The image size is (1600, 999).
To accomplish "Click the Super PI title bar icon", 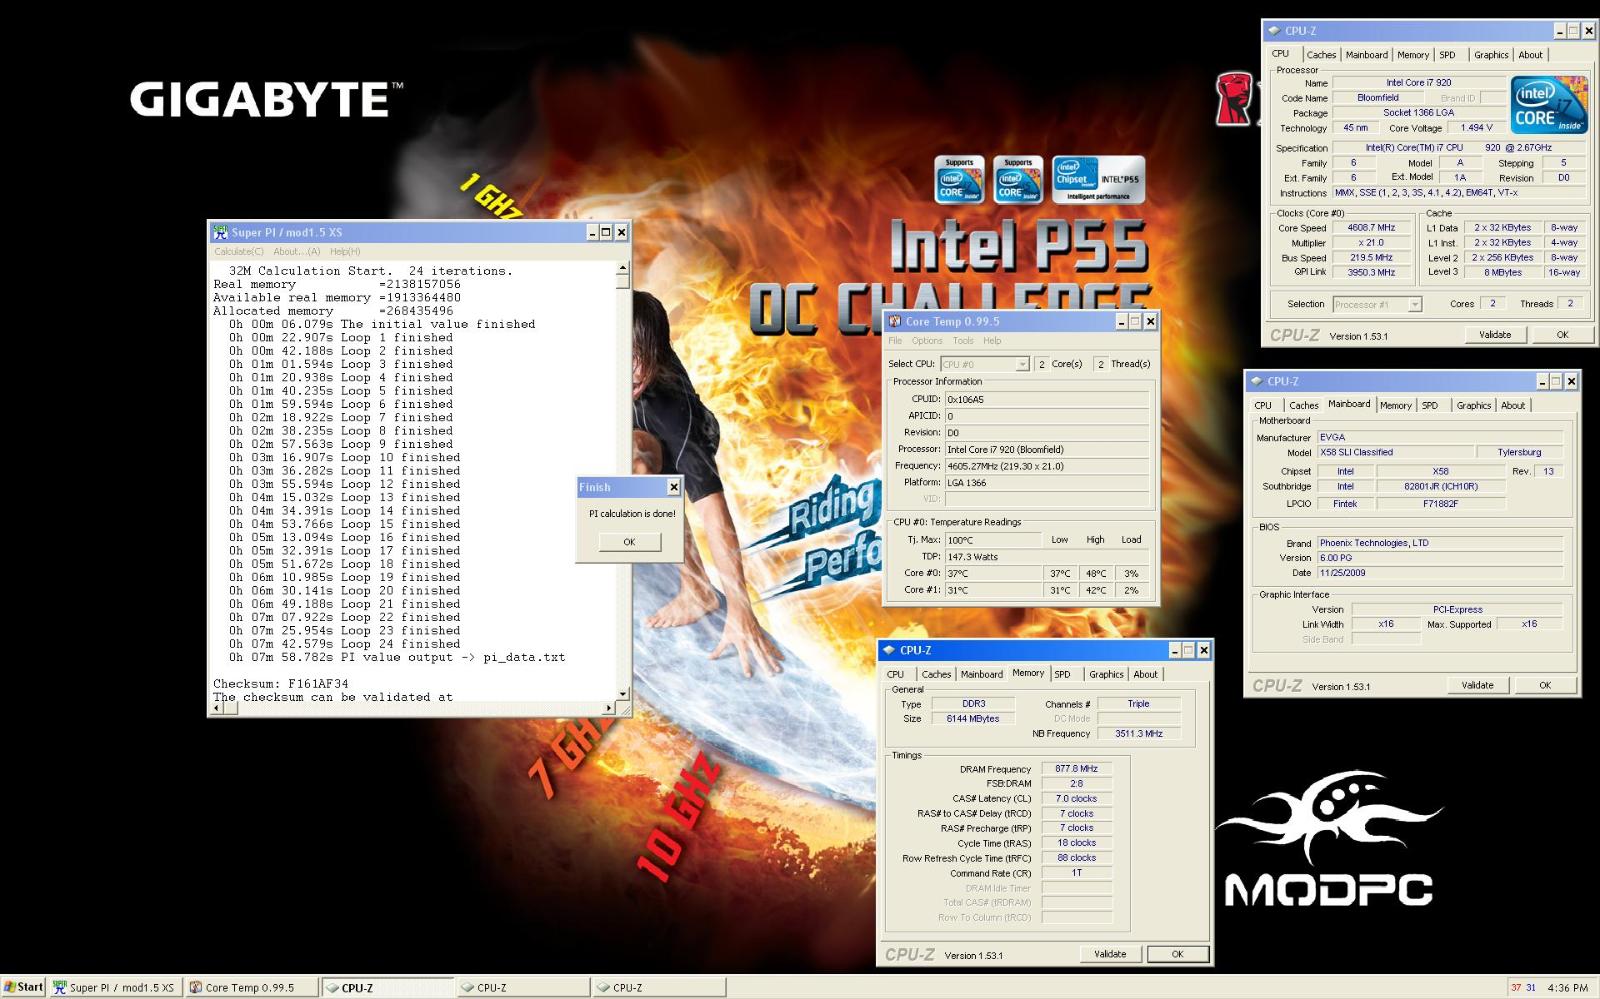I will (220, 232).
